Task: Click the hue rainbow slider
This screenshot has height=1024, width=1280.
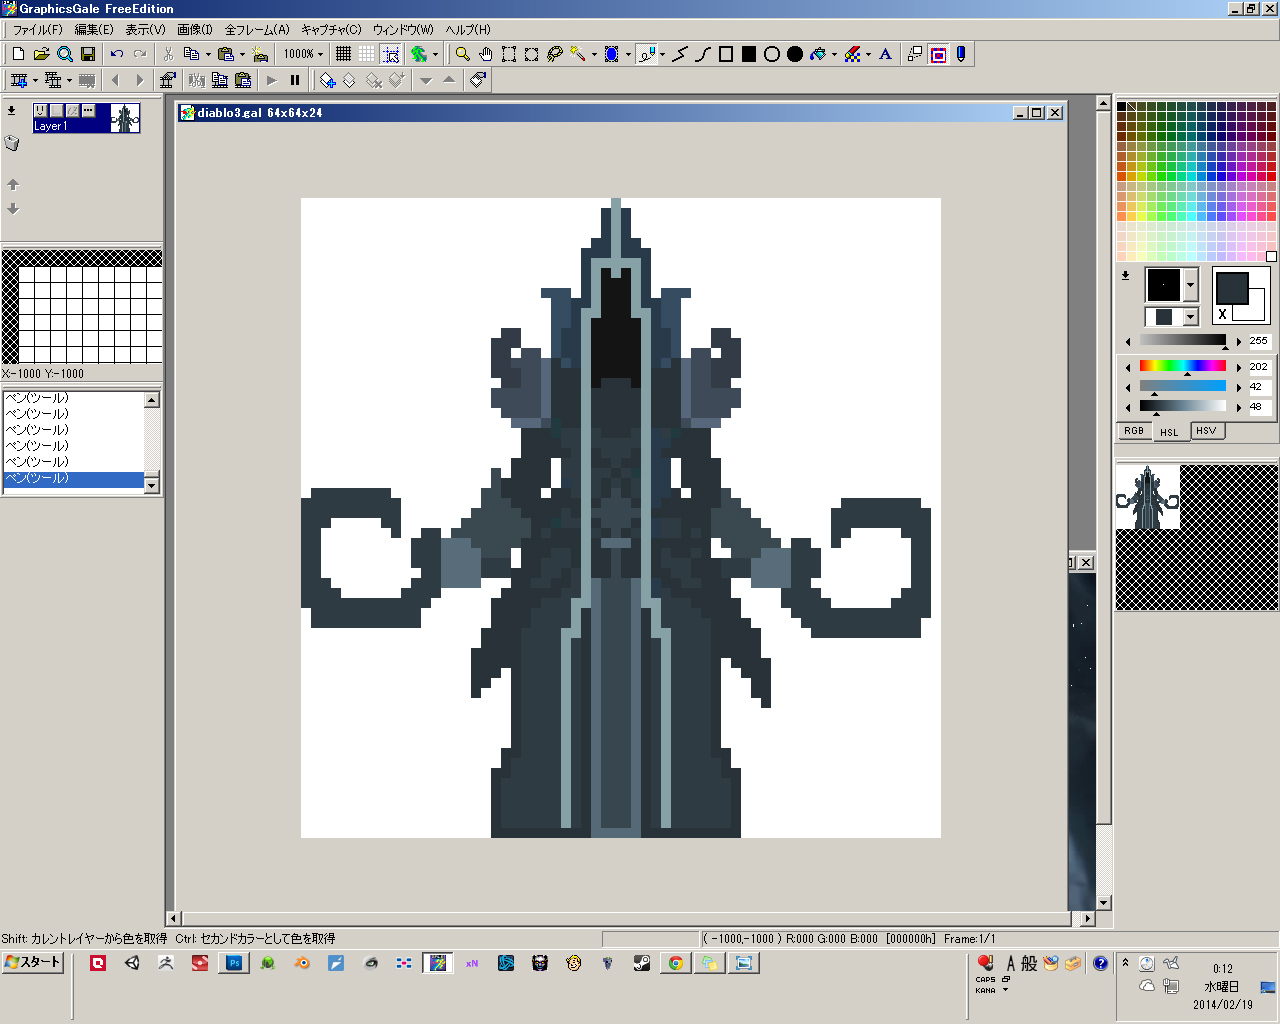Action: [1182, 366]
